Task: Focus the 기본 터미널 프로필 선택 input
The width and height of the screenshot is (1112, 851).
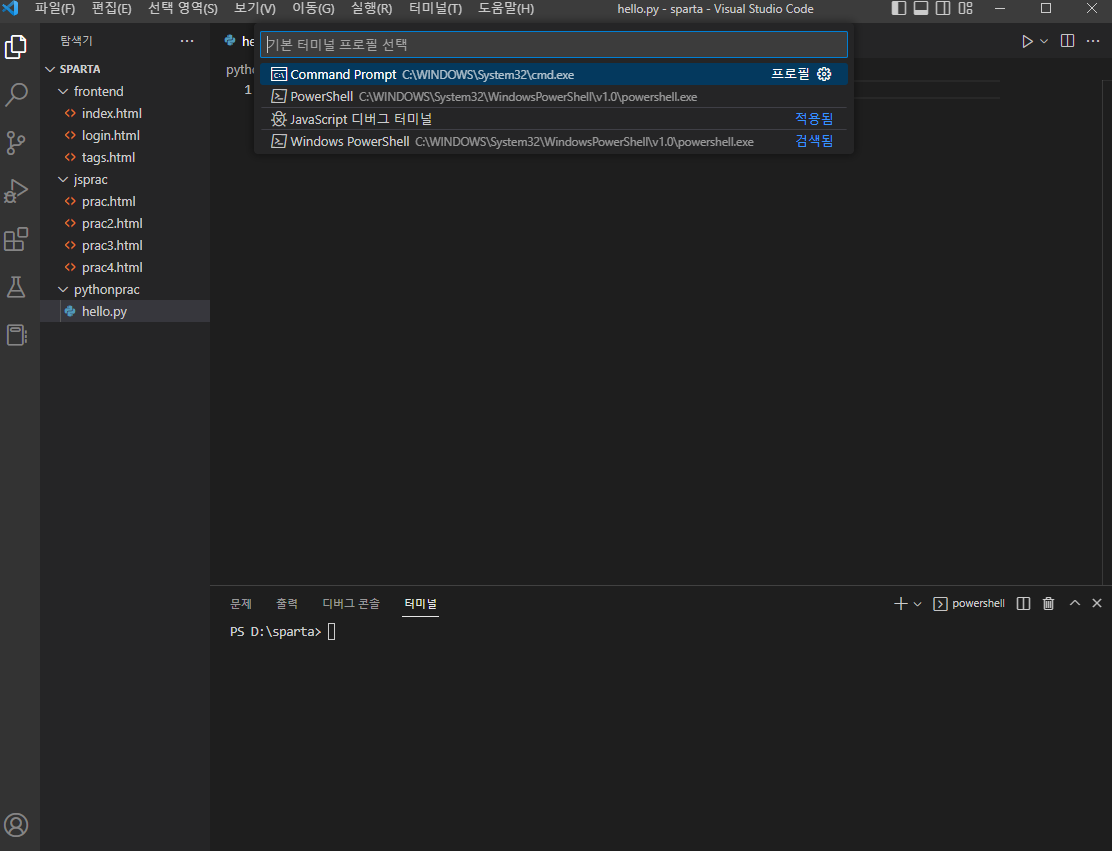Action: pyautogui.click(x=554, y=44)
